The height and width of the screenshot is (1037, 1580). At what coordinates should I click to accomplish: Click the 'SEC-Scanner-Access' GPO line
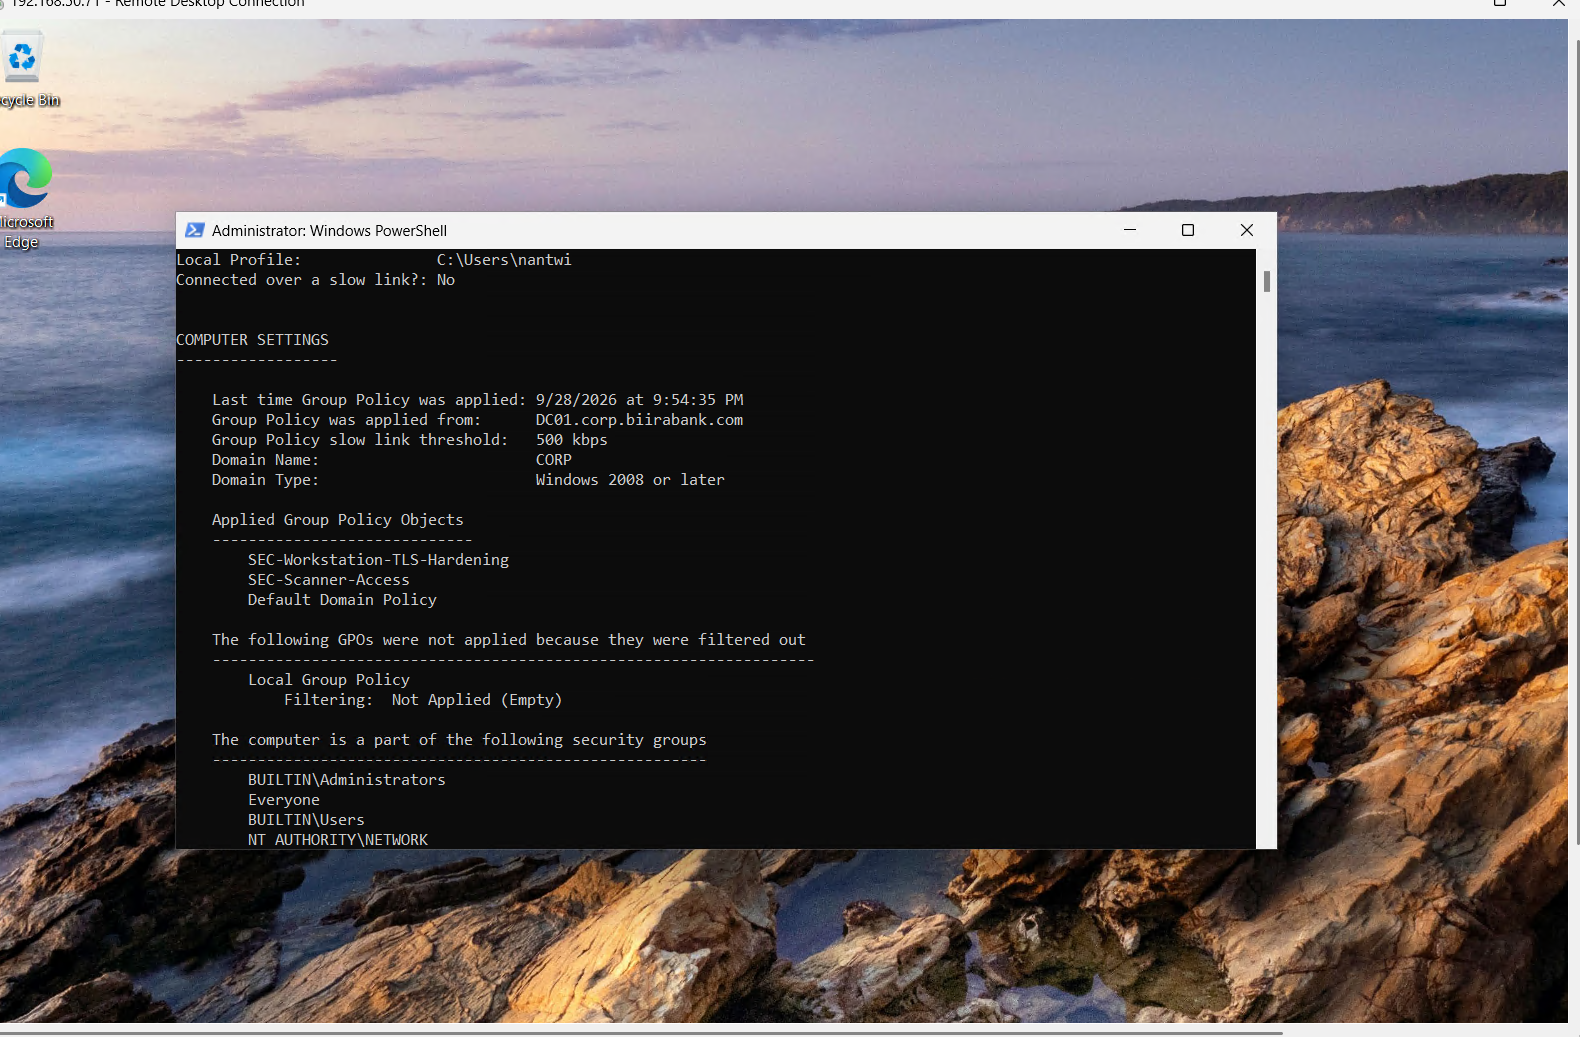tap(328, 580)
